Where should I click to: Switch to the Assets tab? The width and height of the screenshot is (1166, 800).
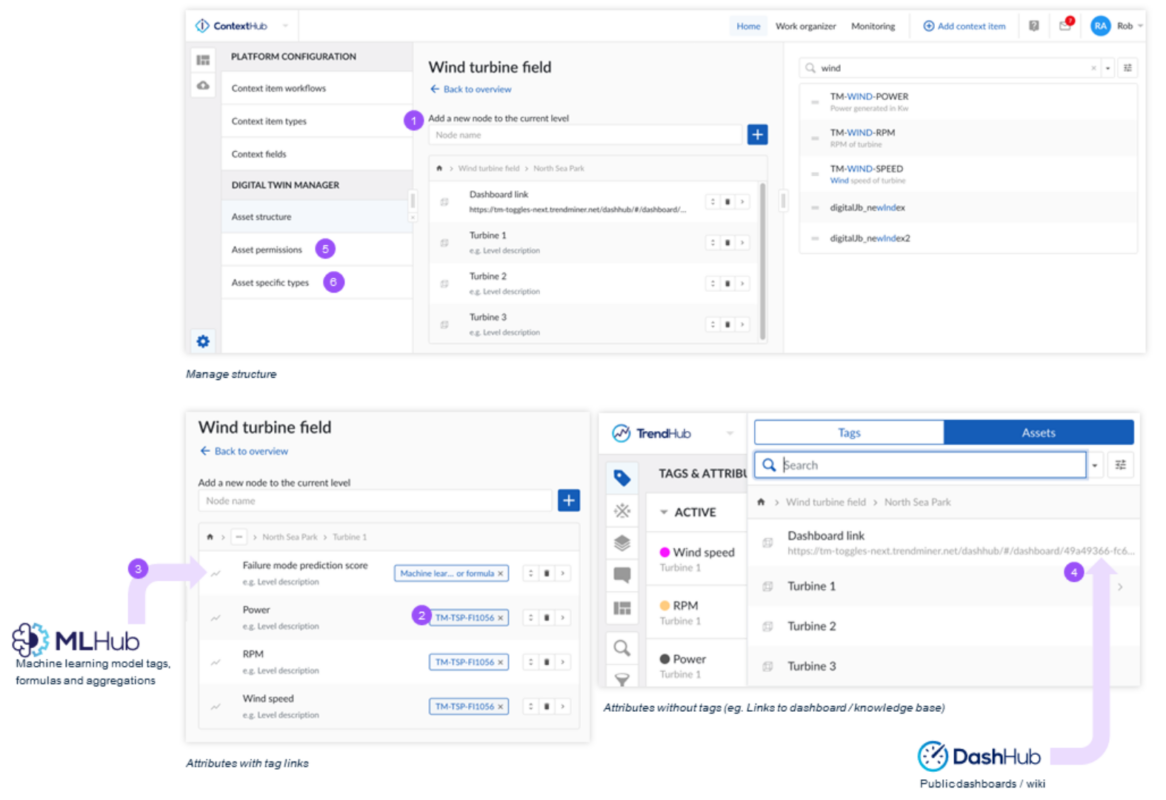pyautogui.click(x=1039, y=432)
